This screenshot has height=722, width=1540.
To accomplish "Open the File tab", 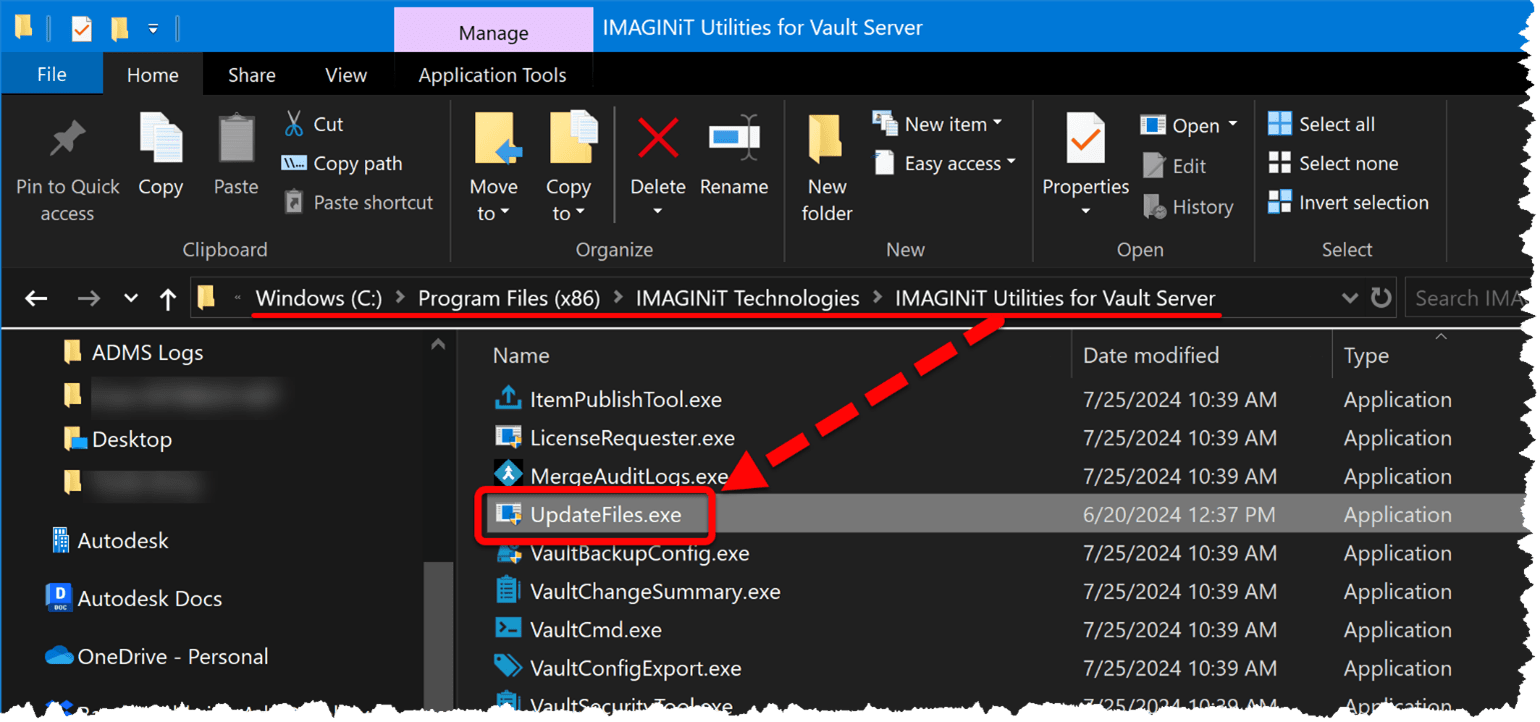I will click(x=52, y=75).
